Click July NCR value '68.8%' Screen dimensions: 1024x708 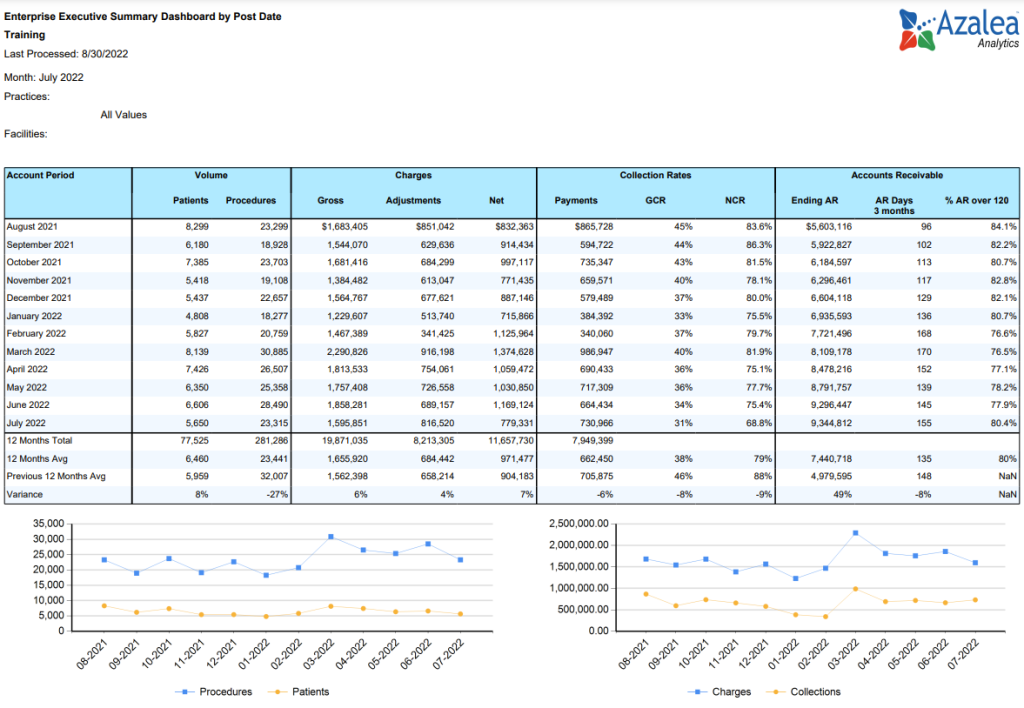click(x=759, y=423)
